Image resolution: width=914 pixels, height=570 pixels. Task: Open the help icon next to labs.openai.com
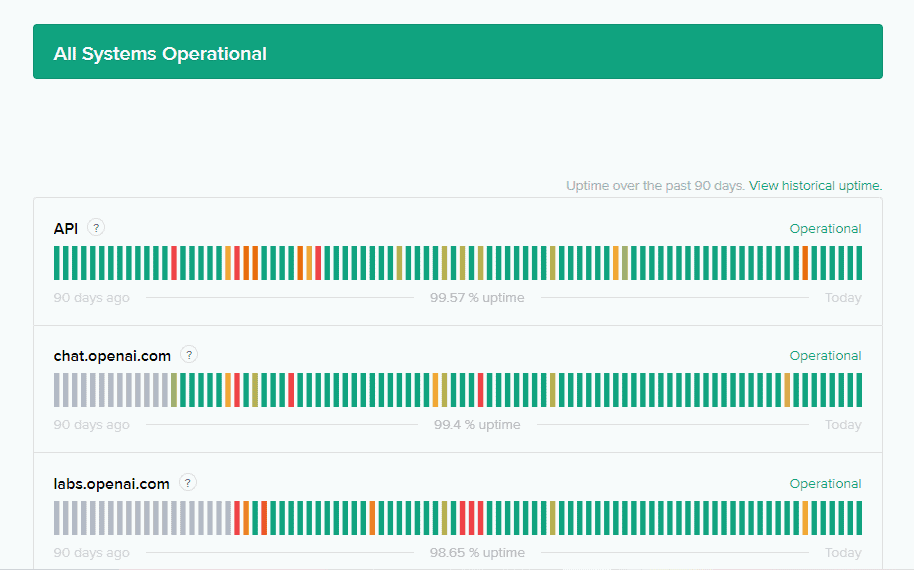[x=188, y=483]
